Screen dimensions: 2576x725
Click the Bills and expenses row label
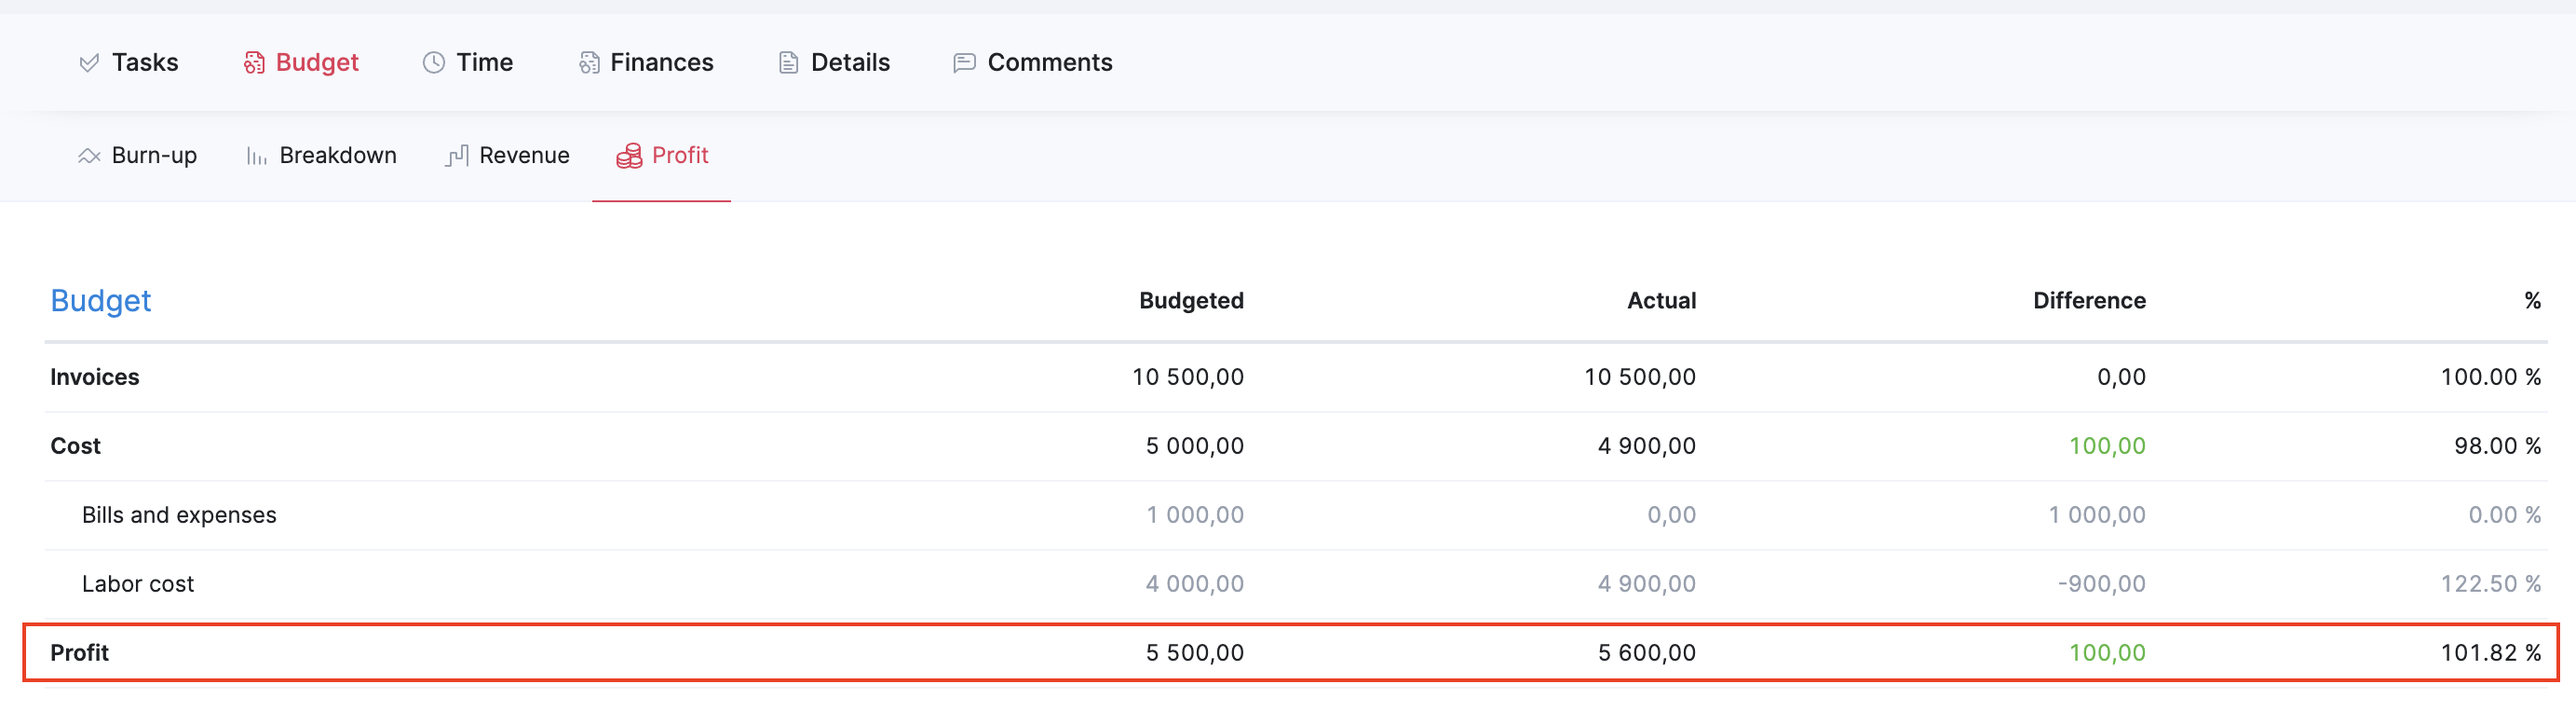click(x=179, y=515)
